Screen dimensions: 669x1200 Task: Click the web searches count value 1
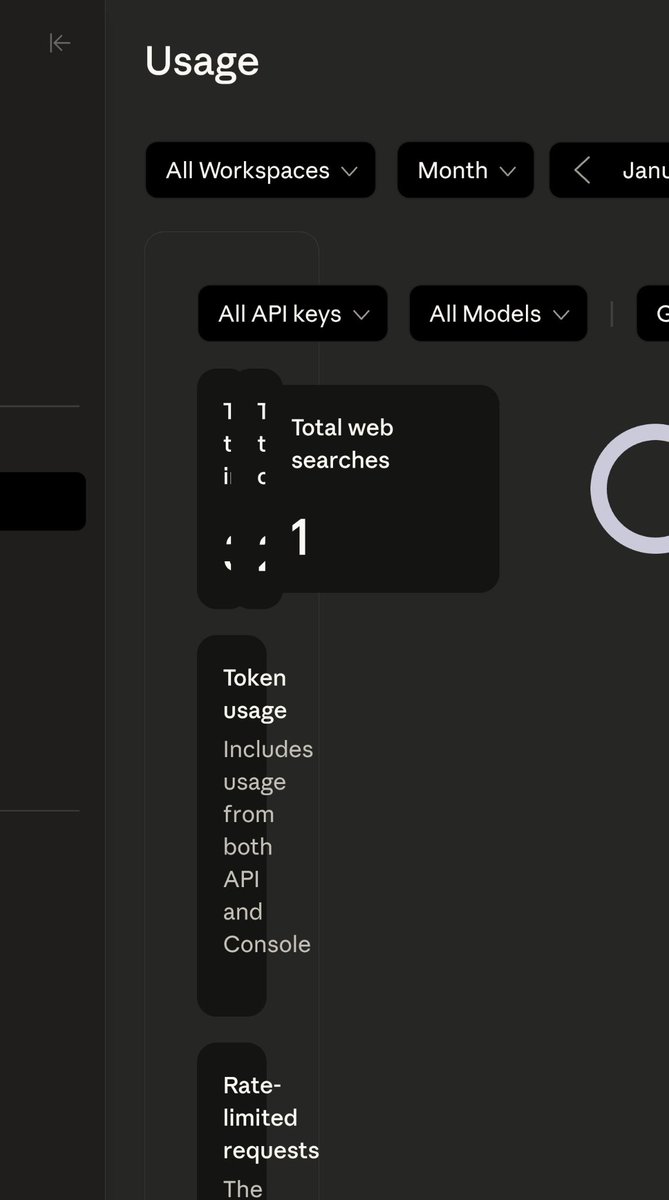[300, 538]
